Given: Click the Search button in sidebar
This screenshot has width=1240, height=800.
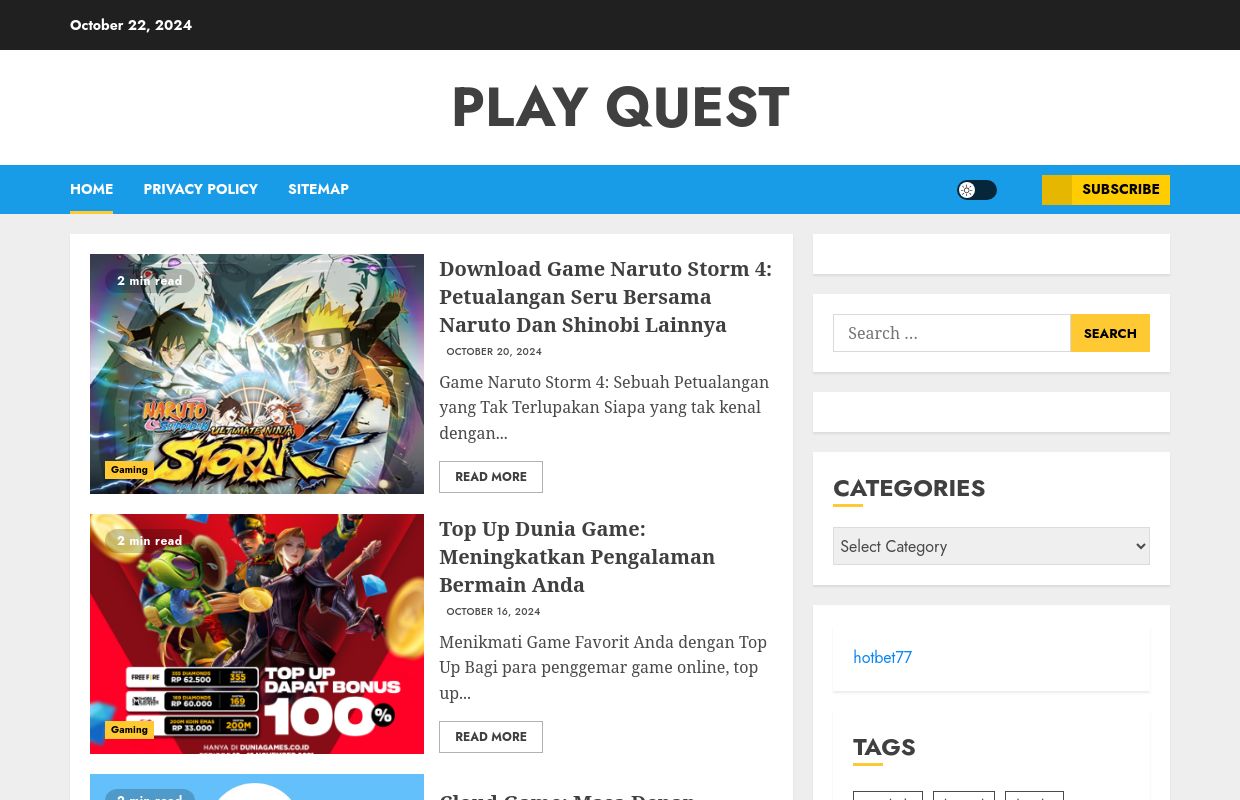Looking at the screenshot, I should pos(1110,333).
